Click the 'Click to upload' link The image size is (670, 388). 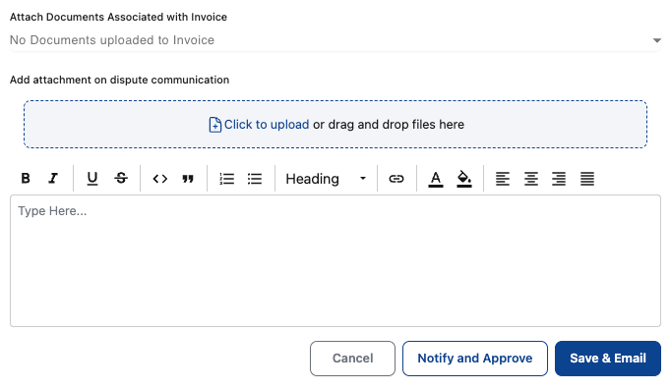coord(266,124)
